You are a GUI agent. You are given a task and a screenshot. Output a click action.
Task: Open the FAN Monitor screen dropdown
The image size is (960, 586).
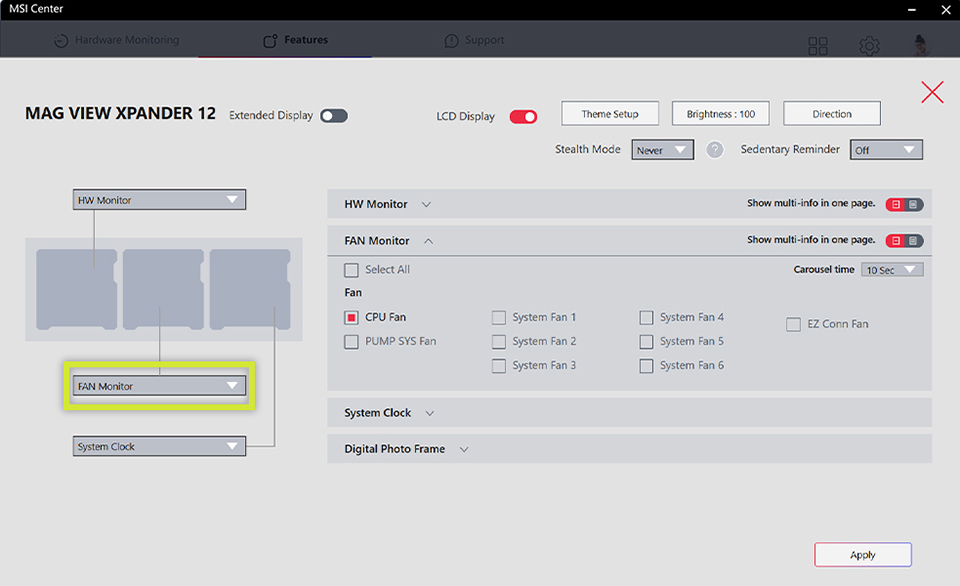click(x=159, y=386)
